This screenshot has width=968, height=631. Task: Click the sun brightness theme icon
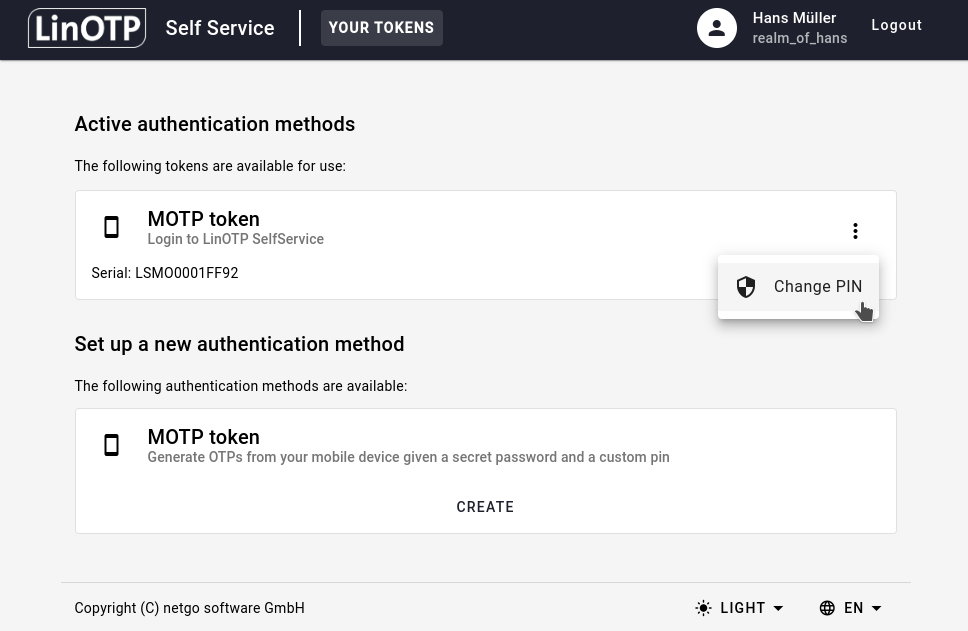tap(704, 608)
